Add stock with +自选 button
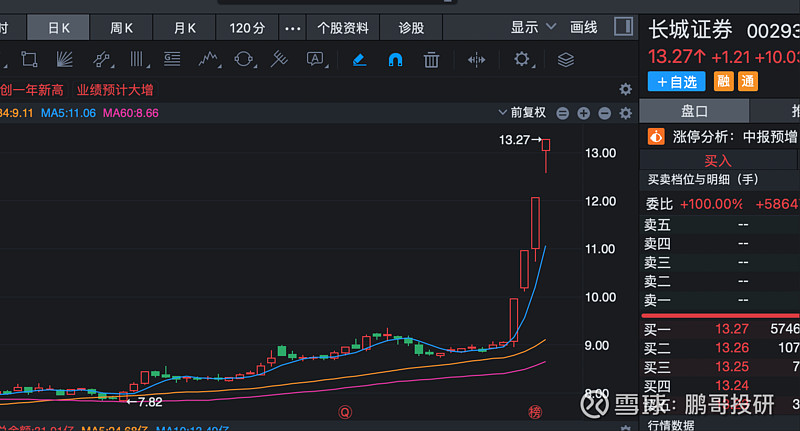The width and height of the screenshot is (800, 431). click(677, 82)
